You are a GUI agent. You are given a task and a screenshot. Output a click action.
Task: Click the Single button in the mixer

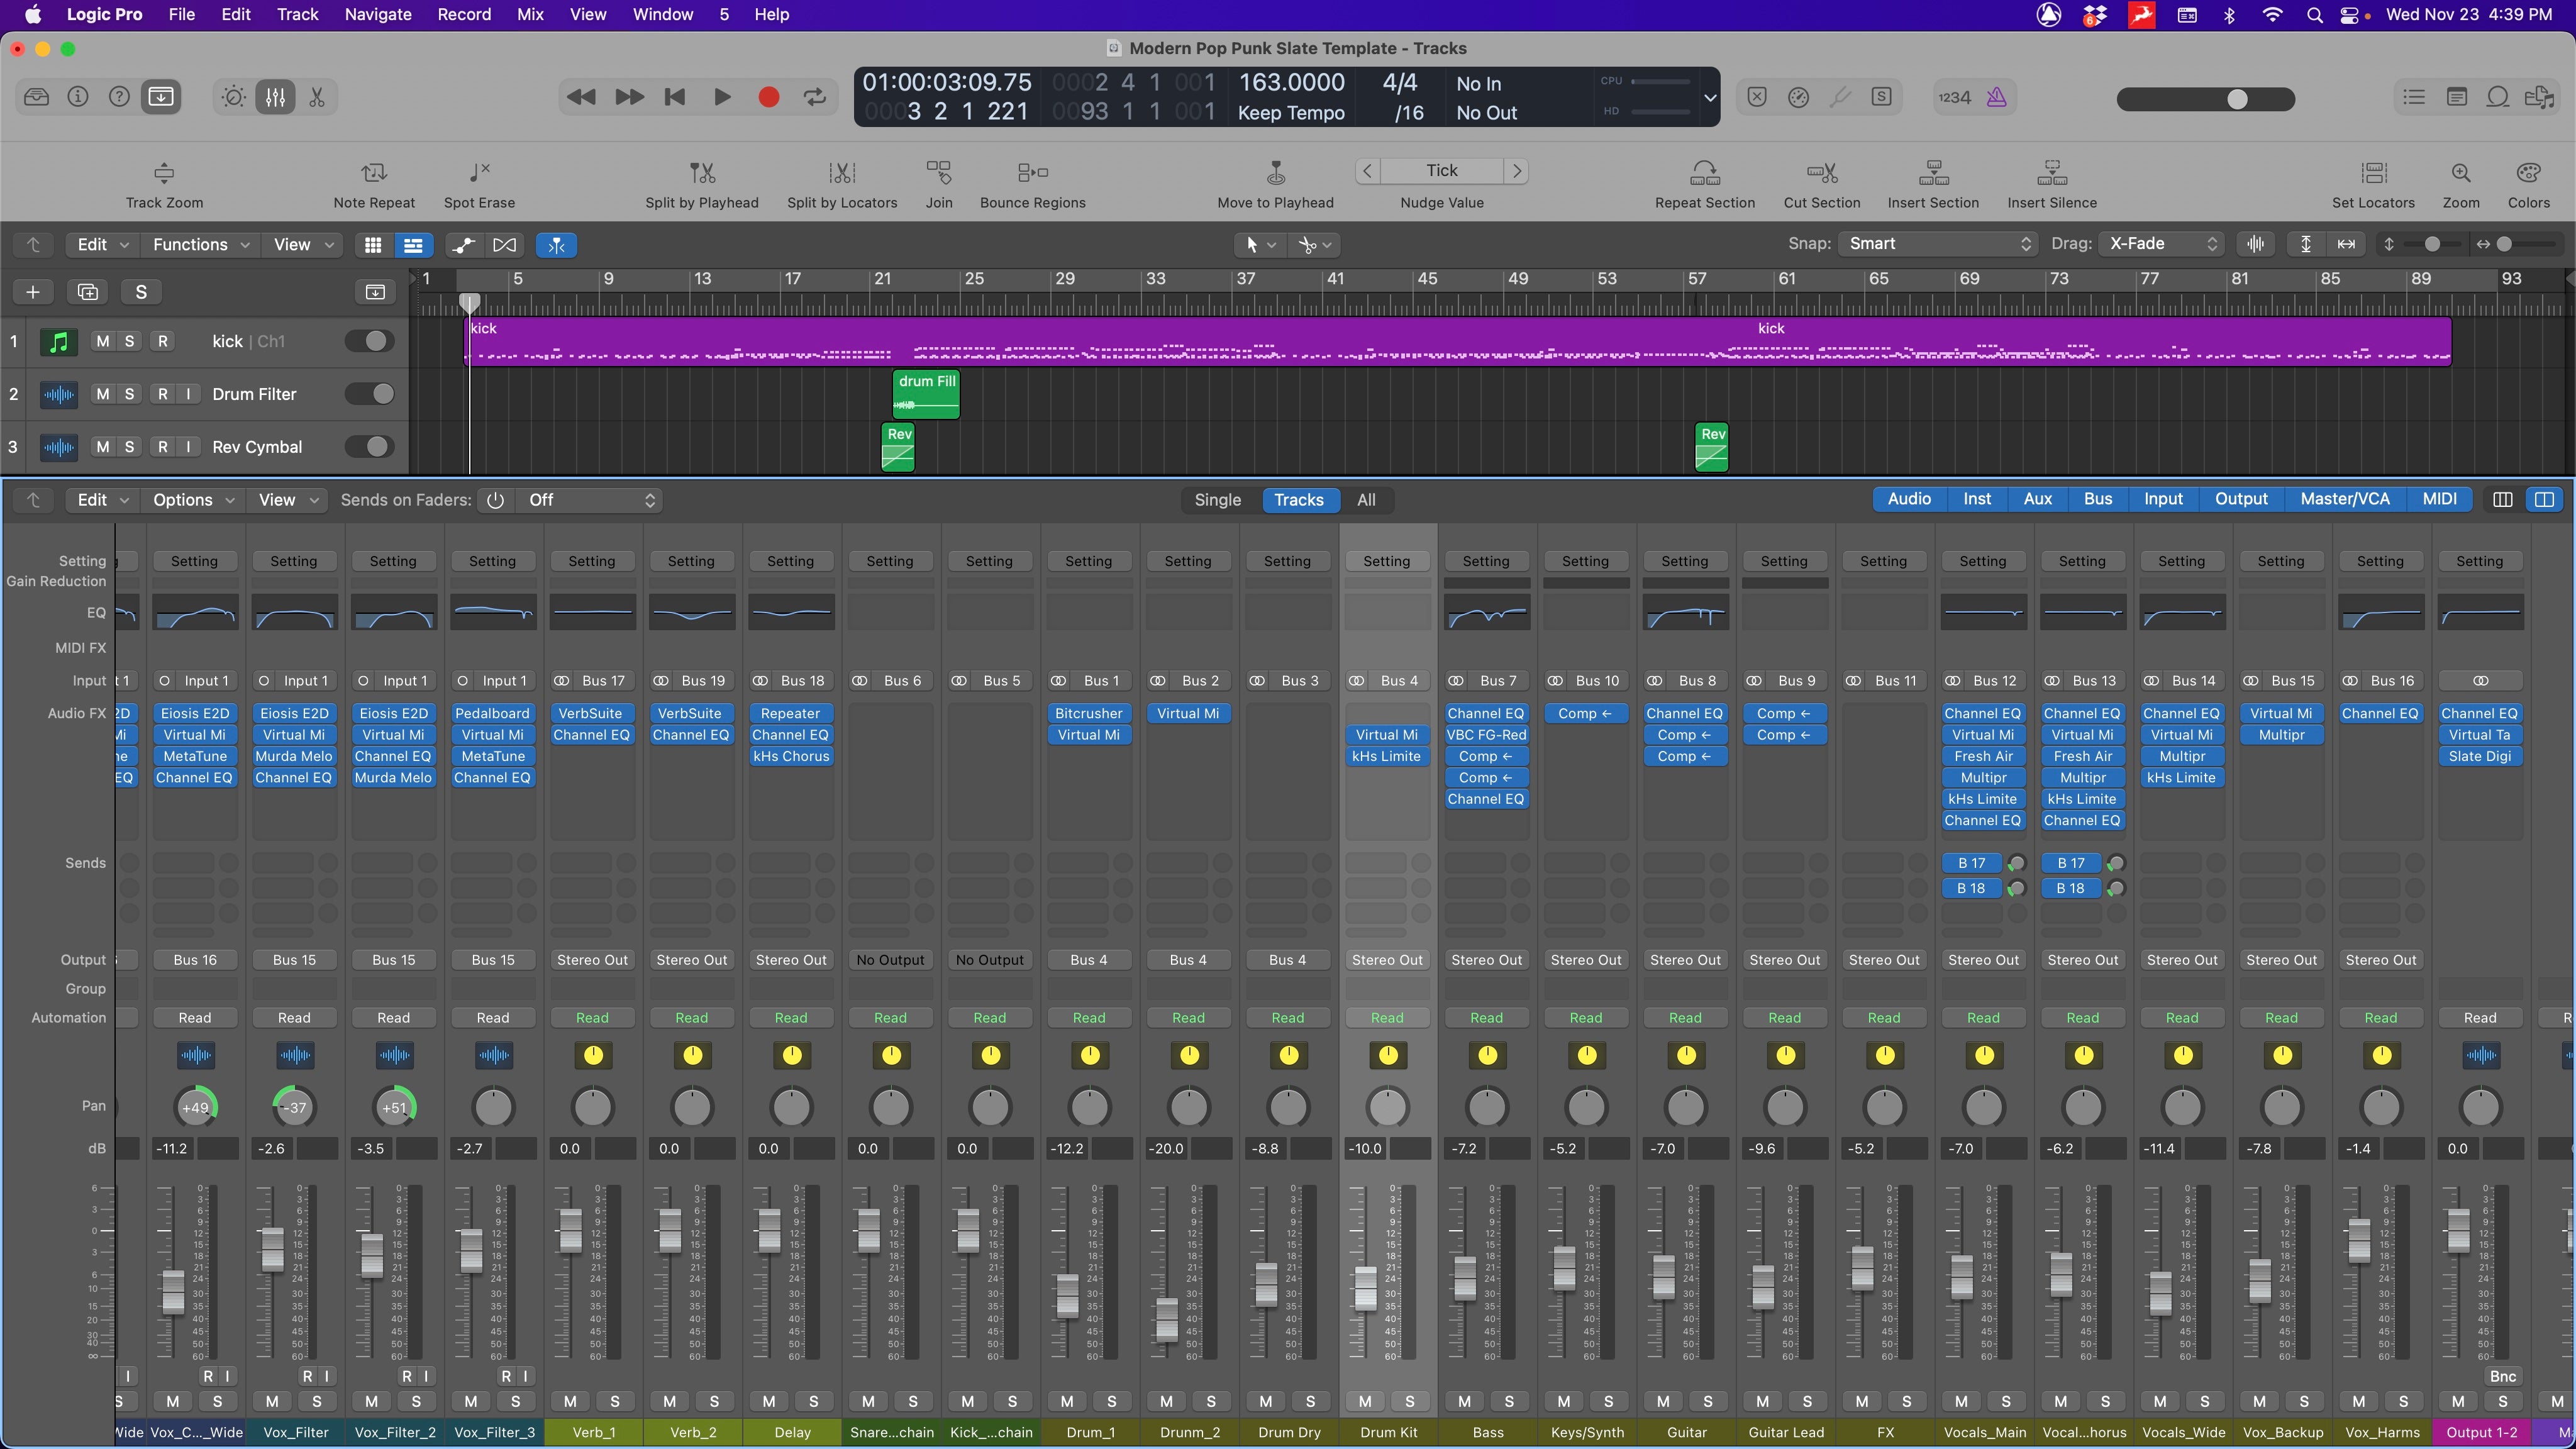(x=1217, y=499)
